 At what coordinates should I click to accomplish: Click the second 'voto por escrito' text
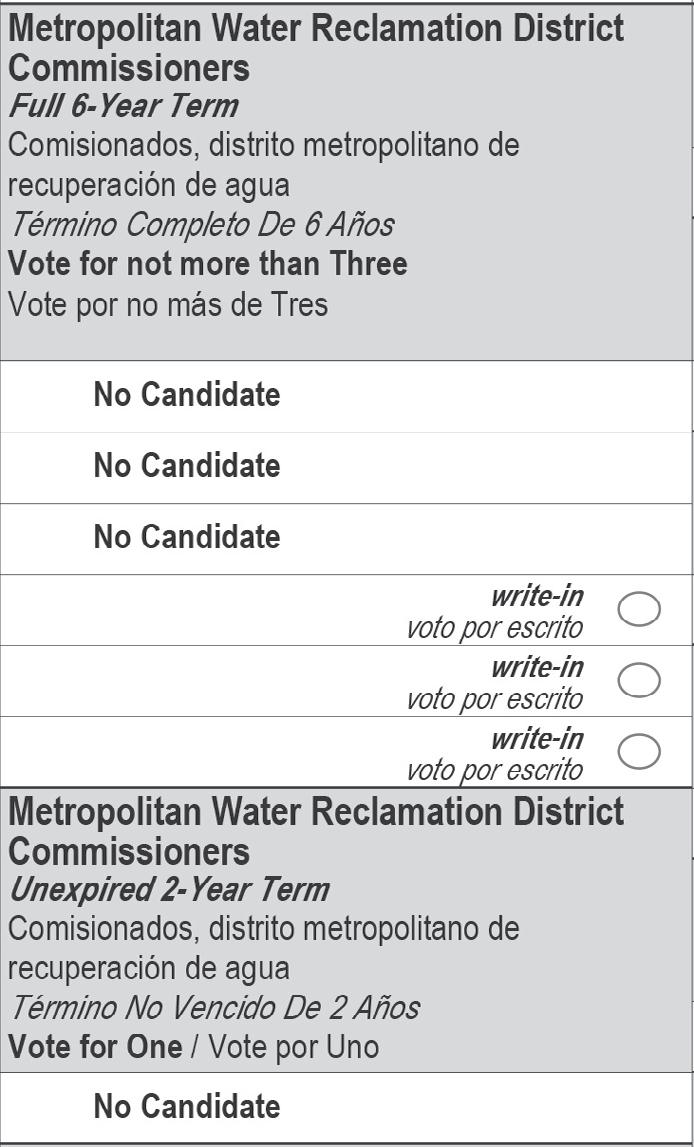coord(494,699)
